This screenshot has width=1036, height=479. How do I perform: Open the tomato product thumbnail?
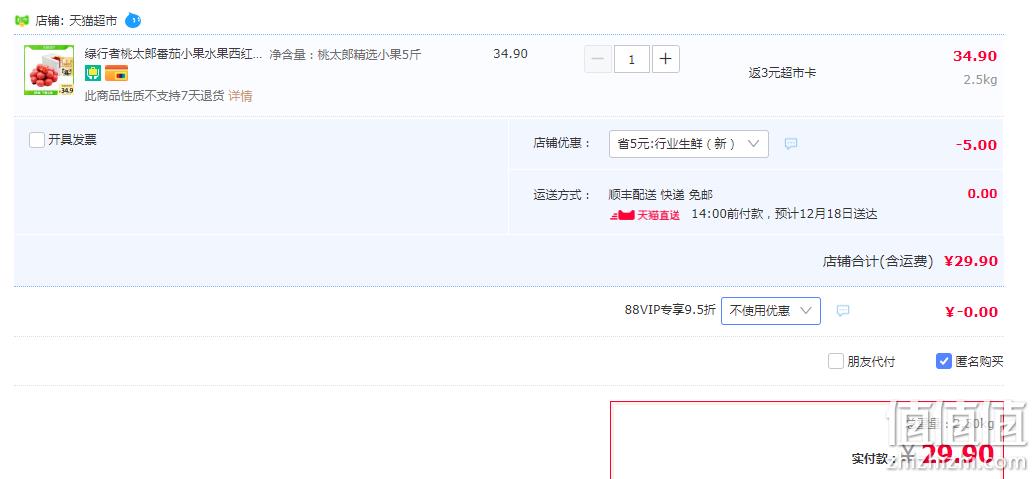[x=49, y=70]
